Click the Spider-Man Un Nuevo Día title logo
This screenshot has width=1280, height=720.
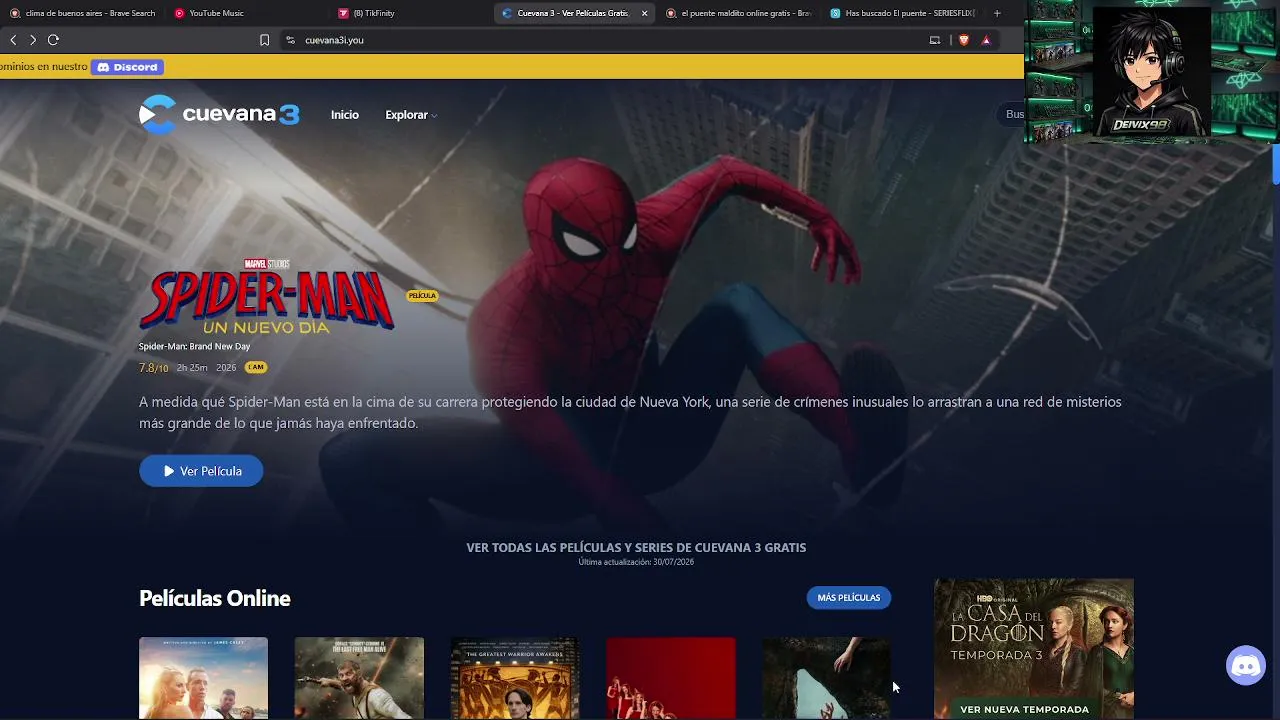click(267, 296)
